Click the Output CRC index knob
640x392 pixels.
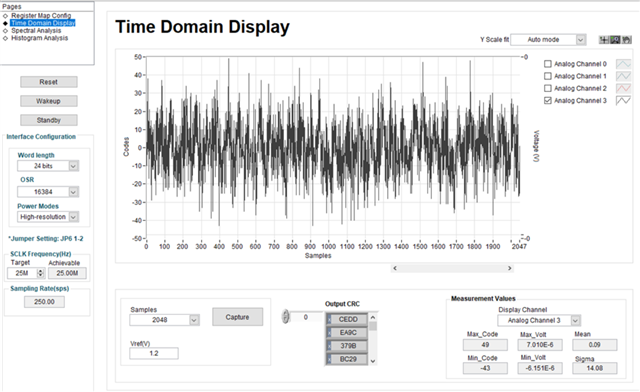coord(286,316)
